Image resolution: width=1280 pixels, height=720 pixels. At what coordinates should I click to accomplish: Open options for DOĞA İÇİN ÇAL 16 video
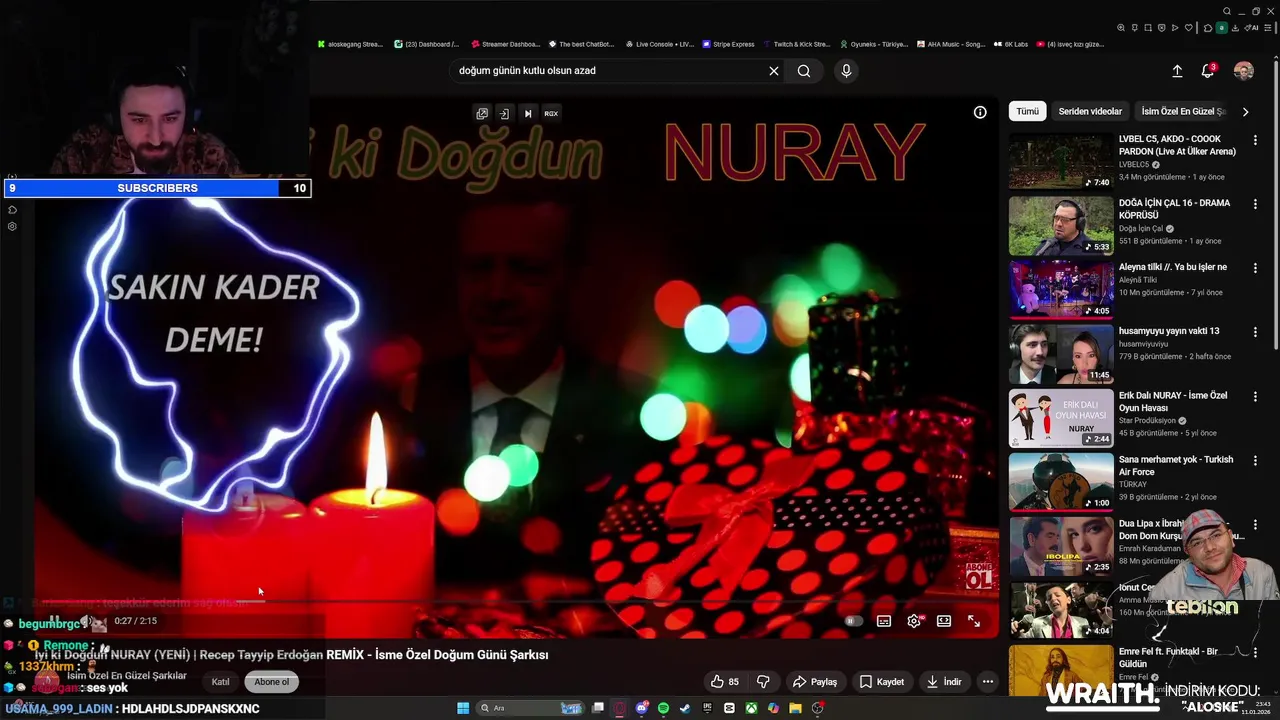1255,204
